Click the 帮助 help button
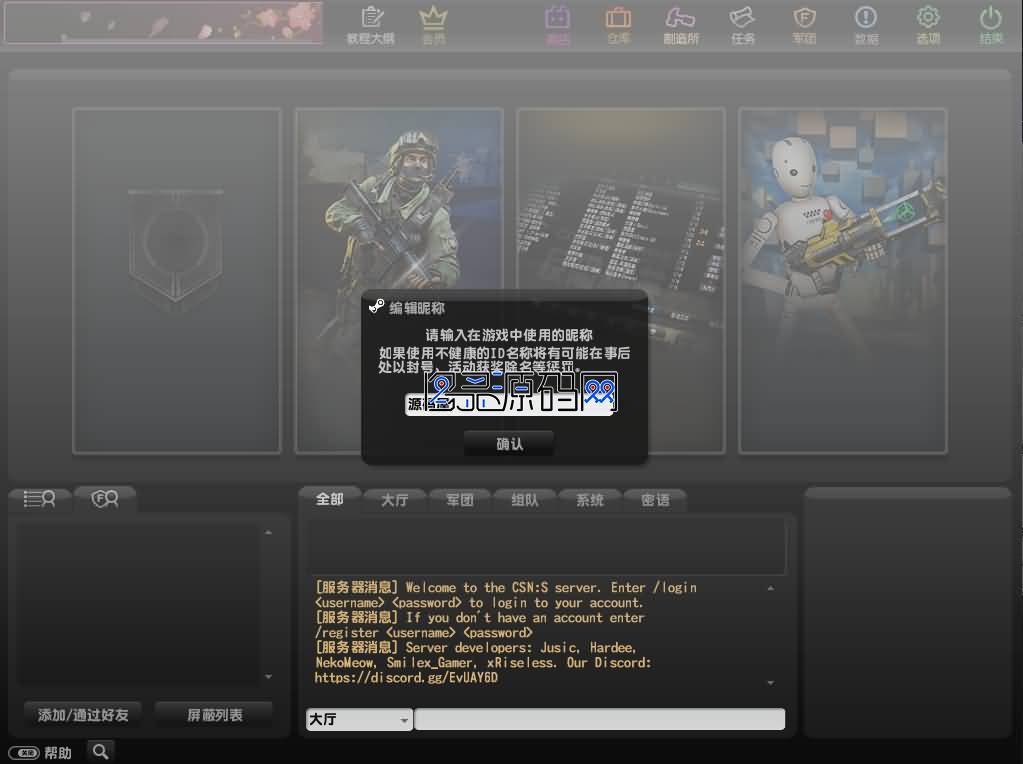Viewport: 1023px width, 764px height. point(40,753)
